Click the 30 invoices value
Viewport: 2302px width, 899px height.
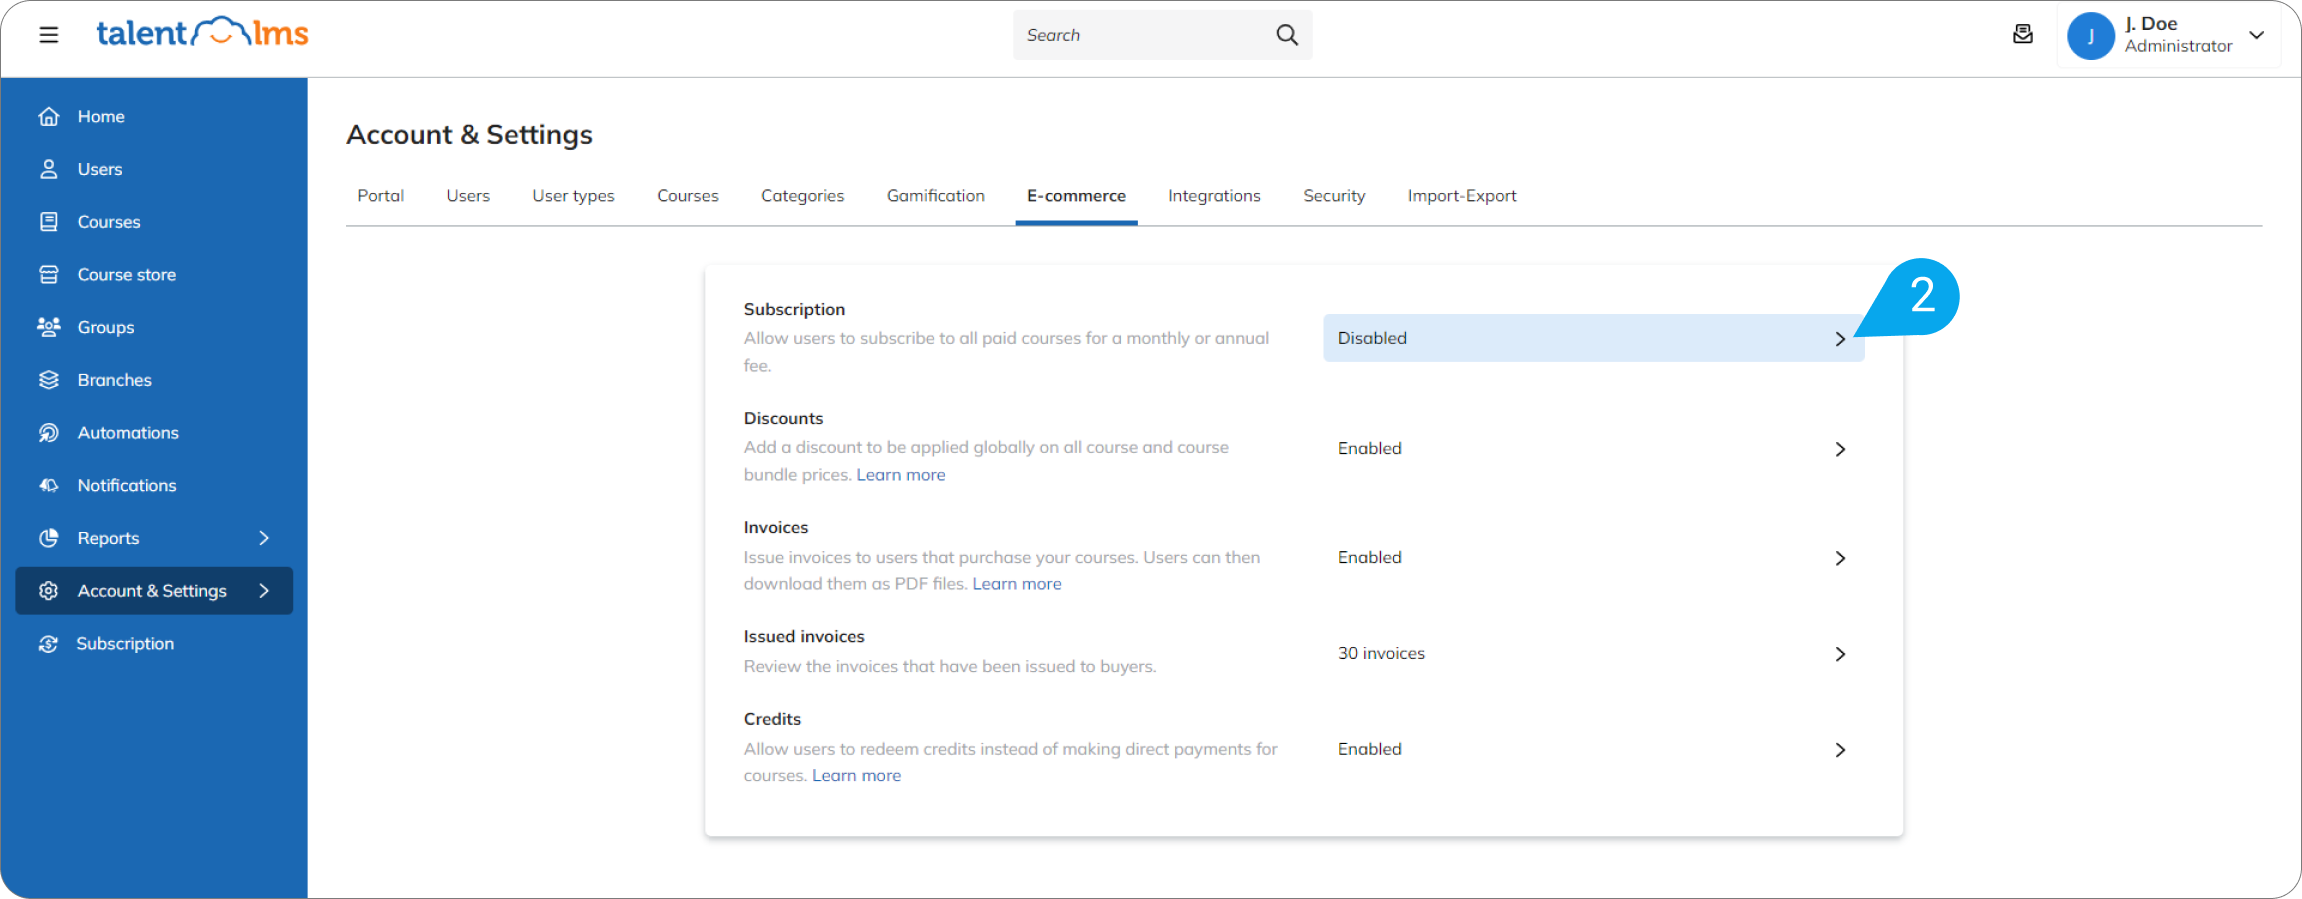(x=1381, y=653)
